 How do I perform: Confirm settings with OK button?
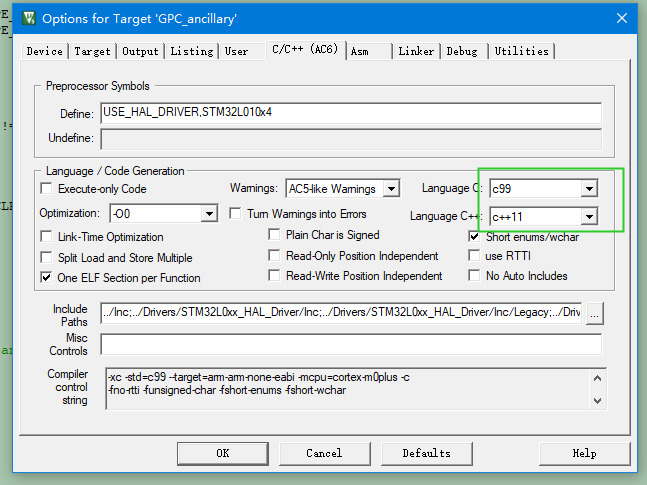pyautogui.click(x=223, y=453)
